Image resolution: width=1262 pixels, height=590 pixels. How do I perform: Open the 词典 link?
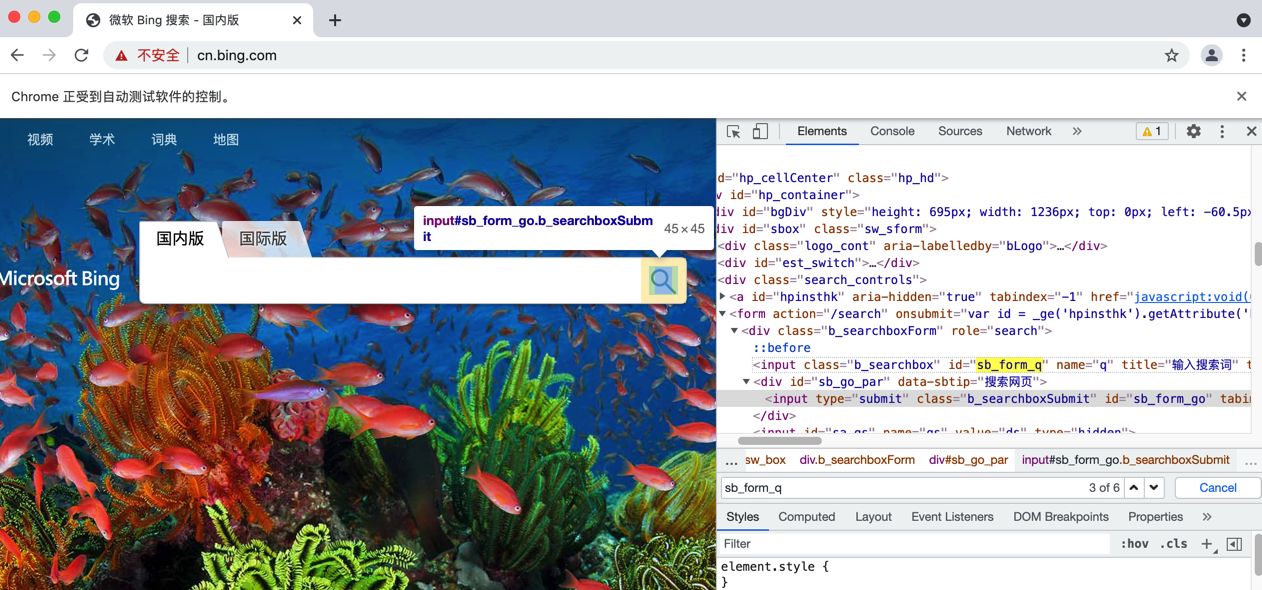click(x=164, y=140)
